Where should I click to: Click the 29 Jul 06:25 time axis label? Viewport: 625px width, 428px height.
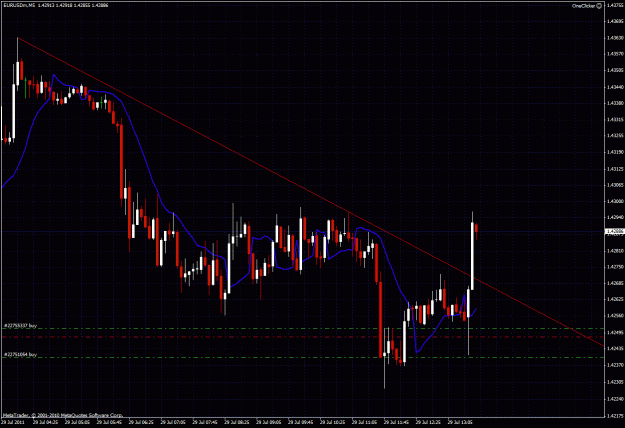[x=141, y=421]
